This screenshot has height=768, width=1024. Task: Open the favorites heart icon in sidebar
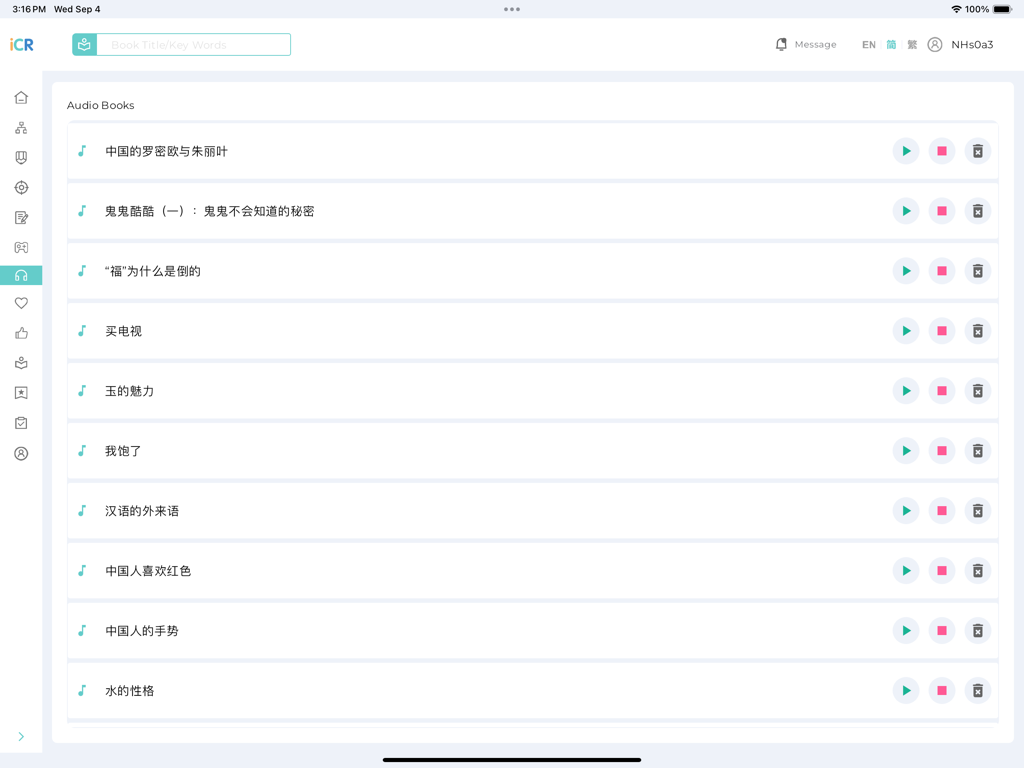(x=21, y=302)
